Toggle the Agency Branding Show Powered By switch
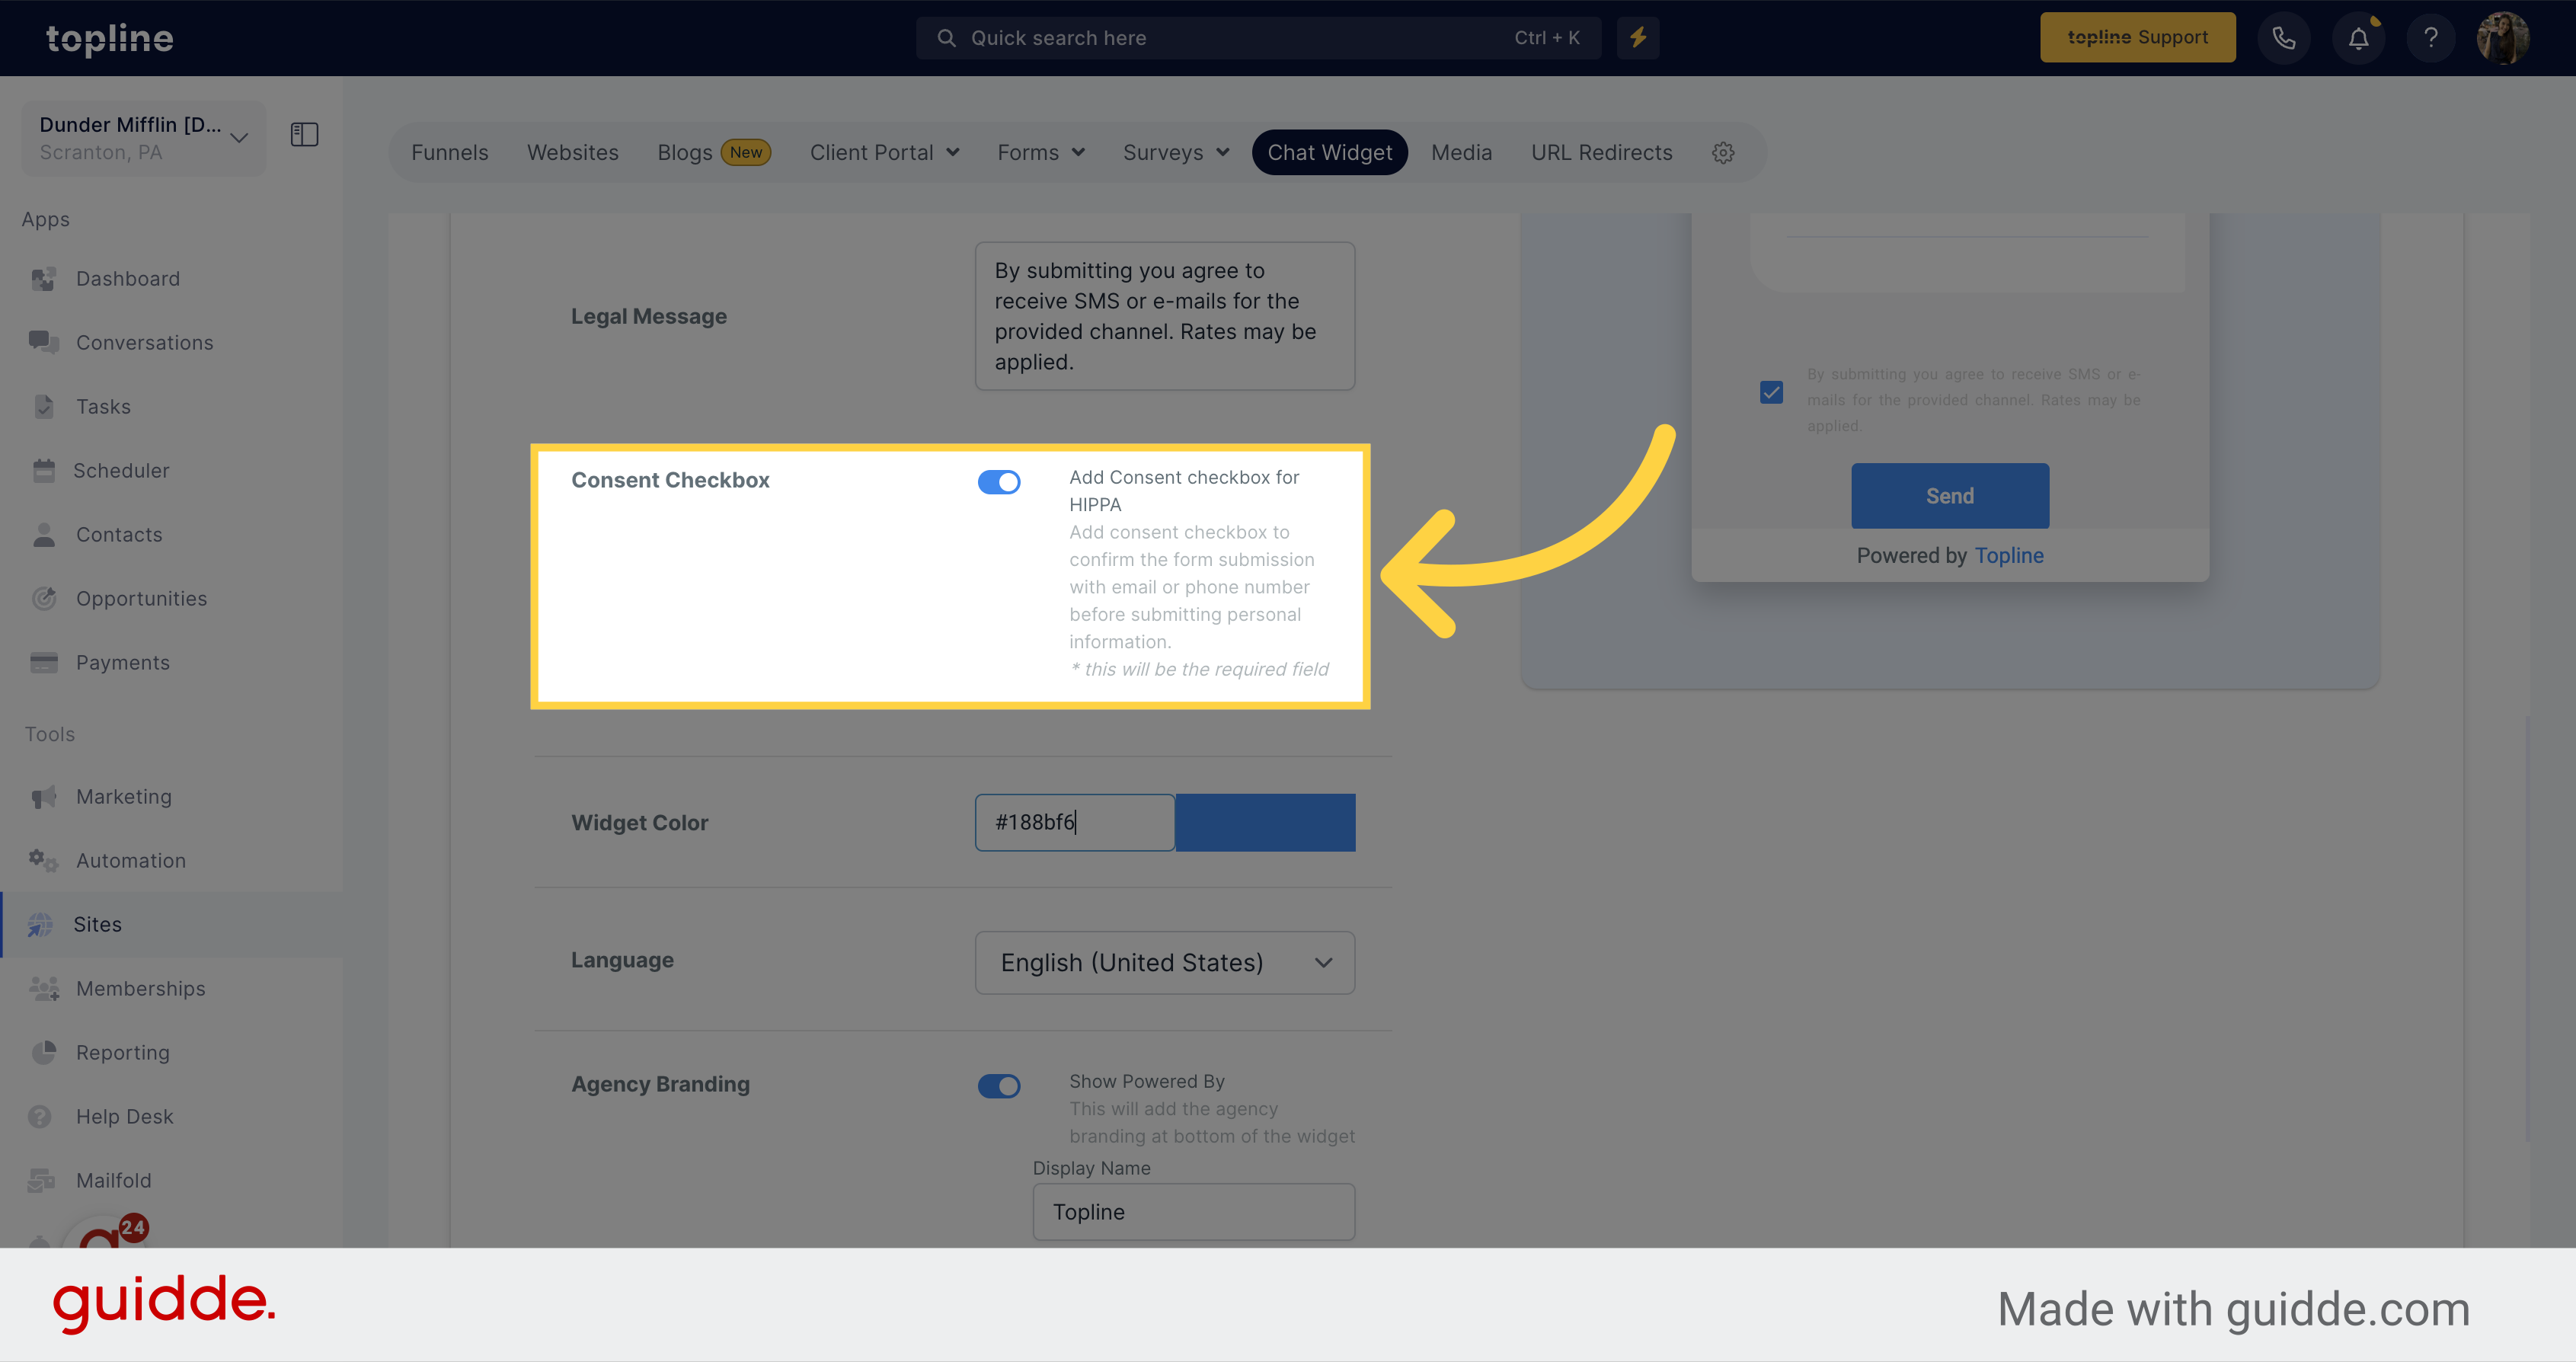2576x1362 pixels. (x=997, y=1084)
